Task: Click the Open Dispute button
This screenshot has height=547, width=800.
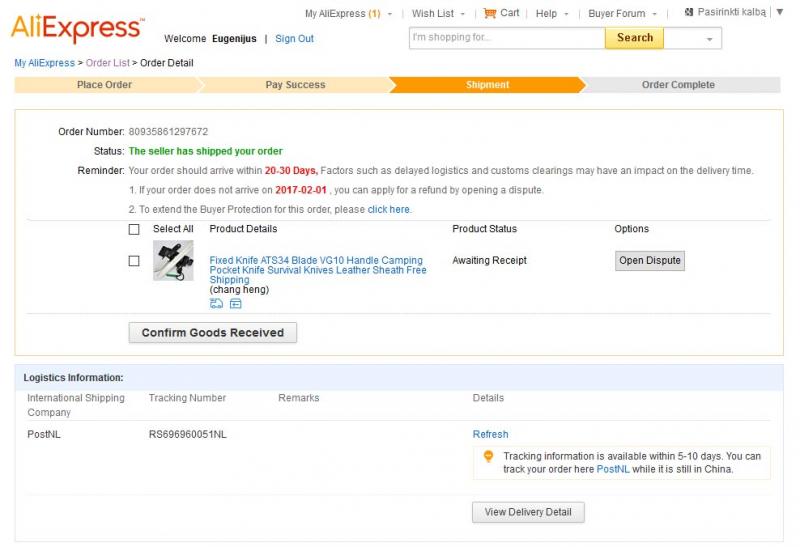Action: pos(649,260)
